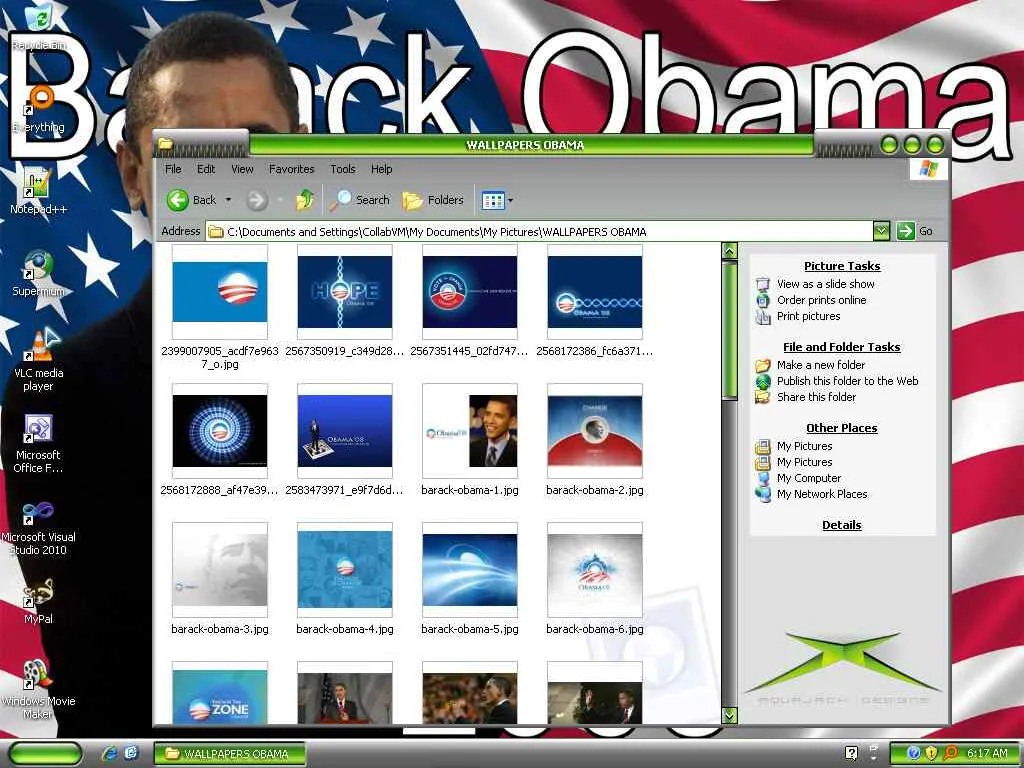Click Order prints online link

[x=822, y=300]
